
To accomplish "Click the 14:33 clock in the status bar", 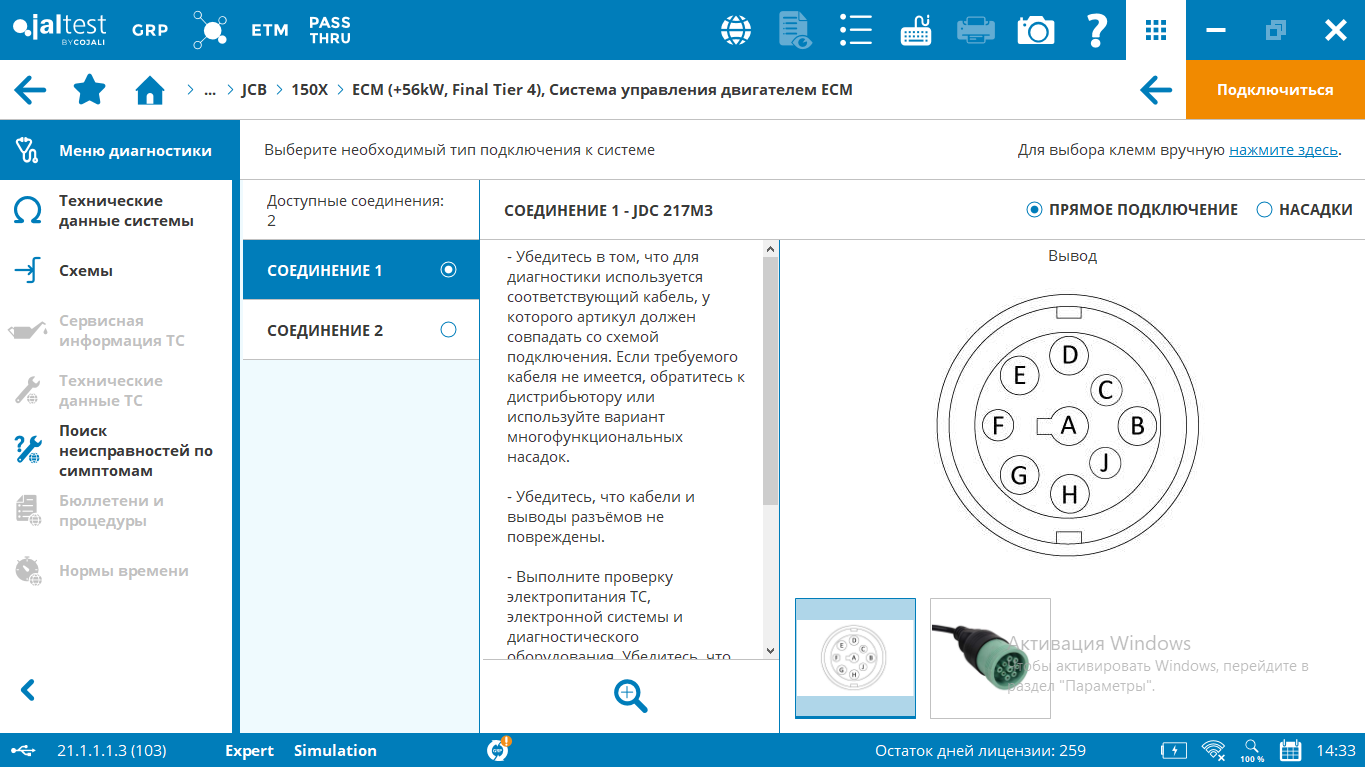I will (x=1336, y=751).
